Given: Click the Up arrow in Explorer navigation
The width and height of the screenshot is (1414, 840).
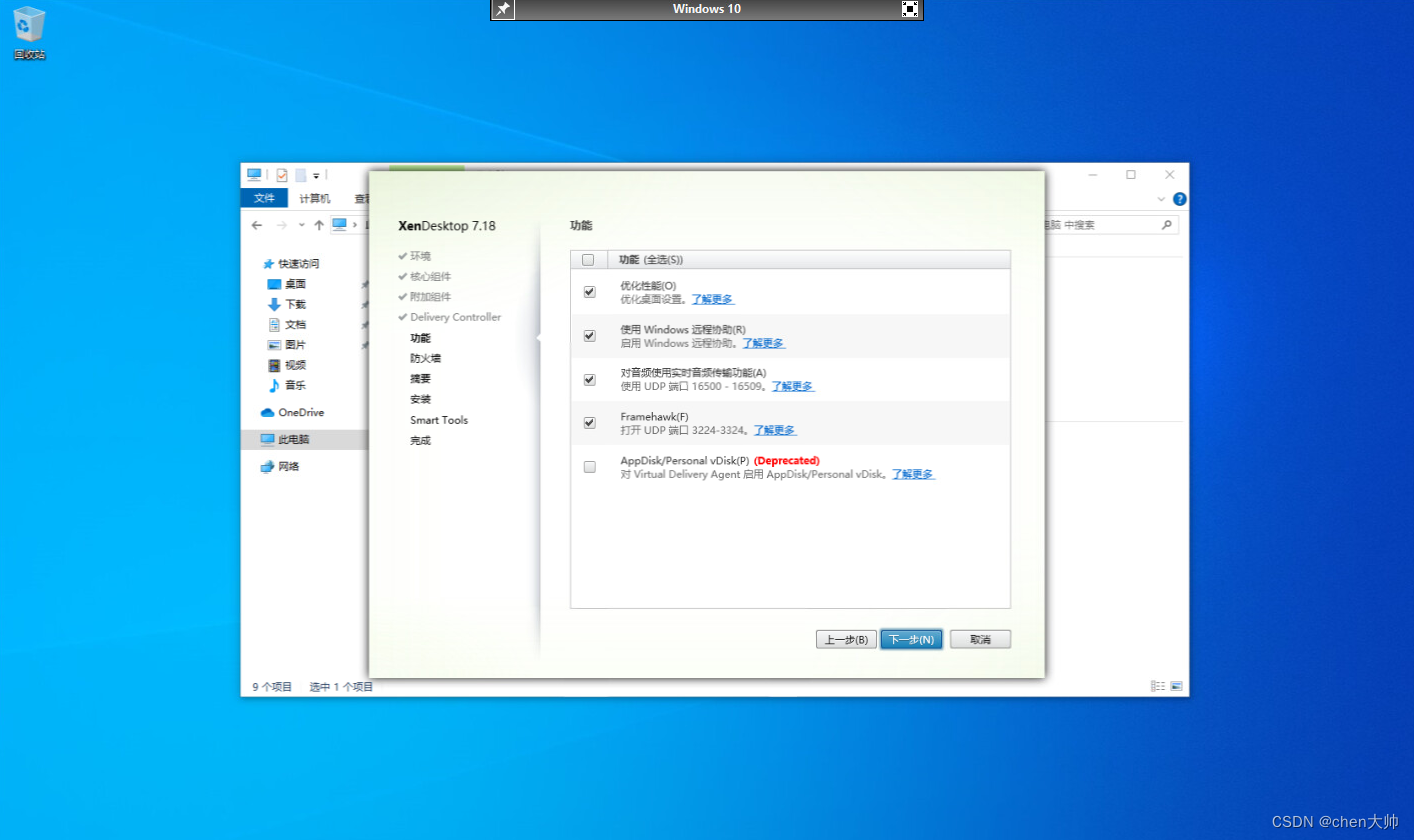Looking at the screenshot, I should point(319,225).
